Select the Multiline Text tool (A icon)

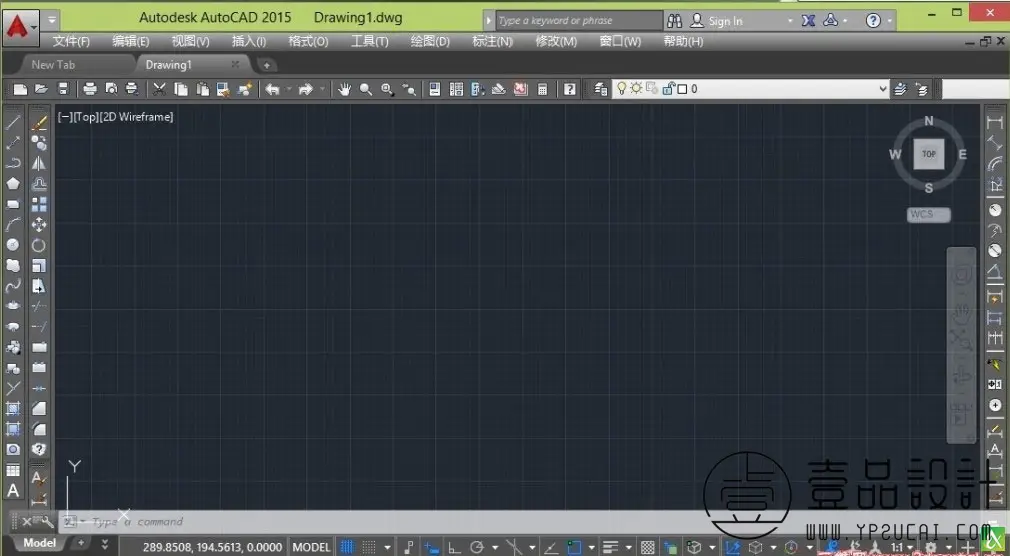[13, 491]
